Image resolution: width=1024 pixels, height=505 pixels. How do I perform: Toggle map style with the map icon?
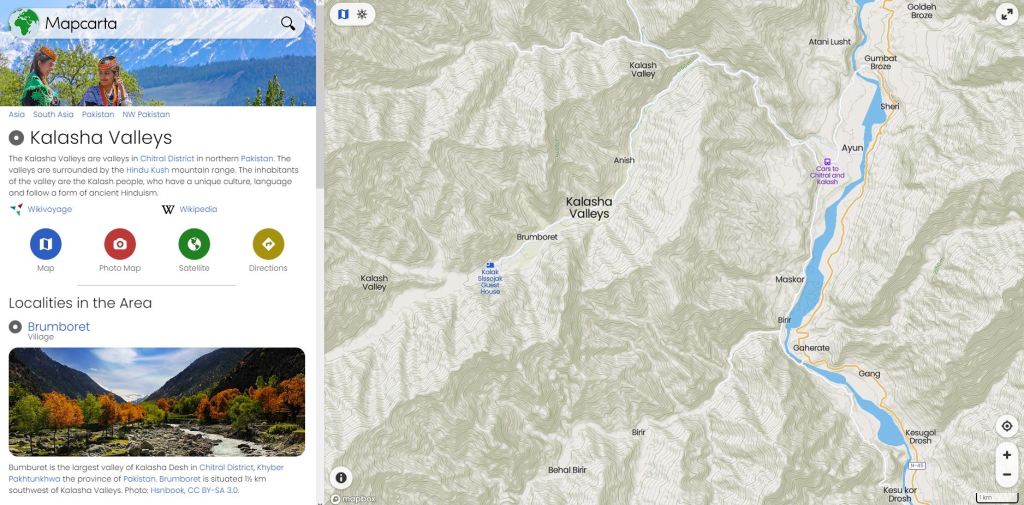[344, 14]
